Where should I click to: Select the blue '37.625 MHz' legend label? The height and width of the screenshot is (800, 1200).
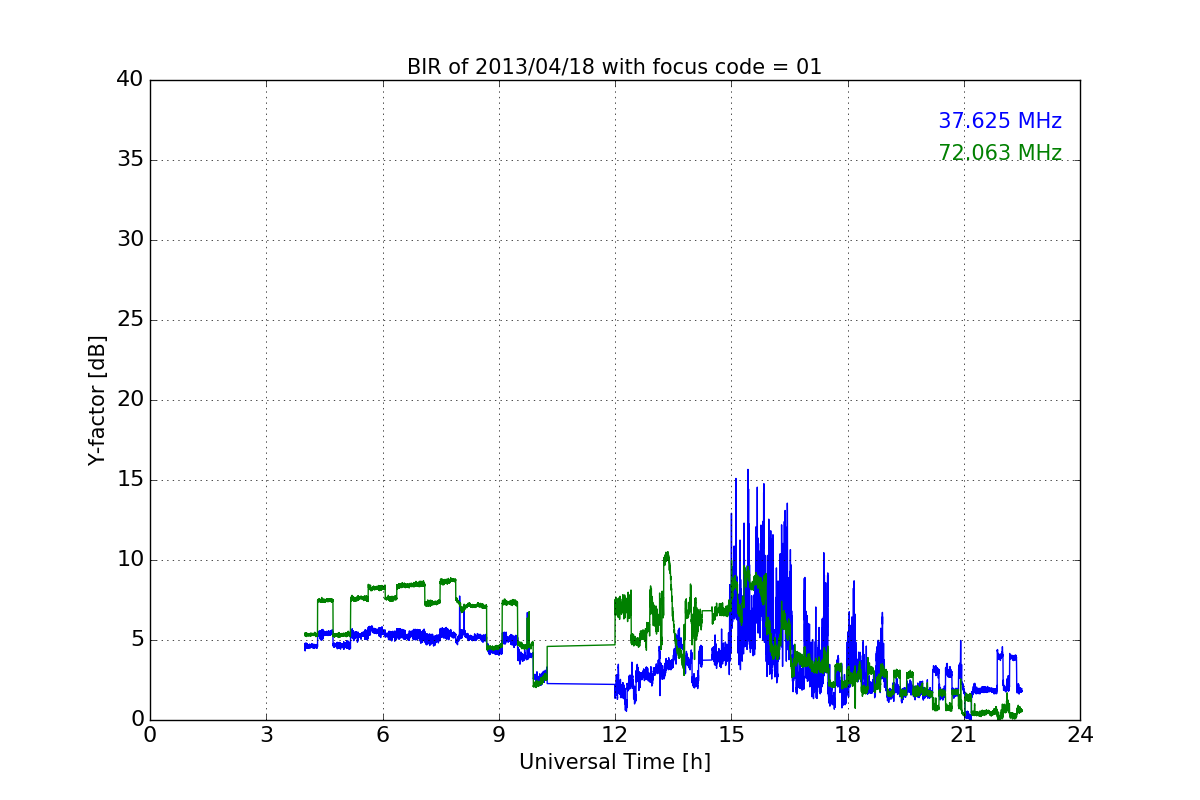(x=1000, y=121)
